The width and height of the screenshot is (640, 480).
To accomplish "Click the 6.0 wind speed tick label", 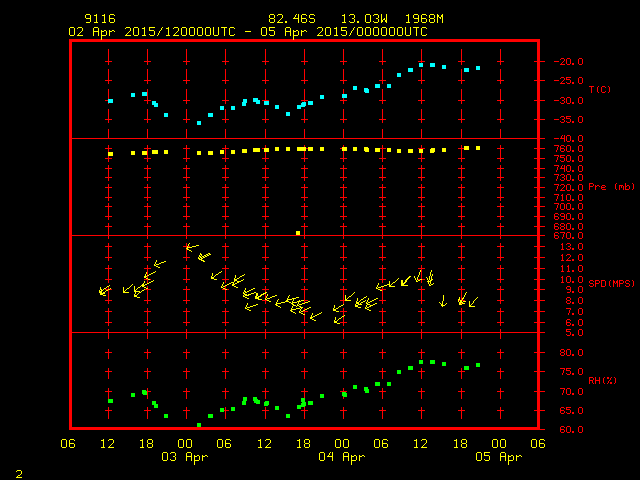I will tap(574, 322).
